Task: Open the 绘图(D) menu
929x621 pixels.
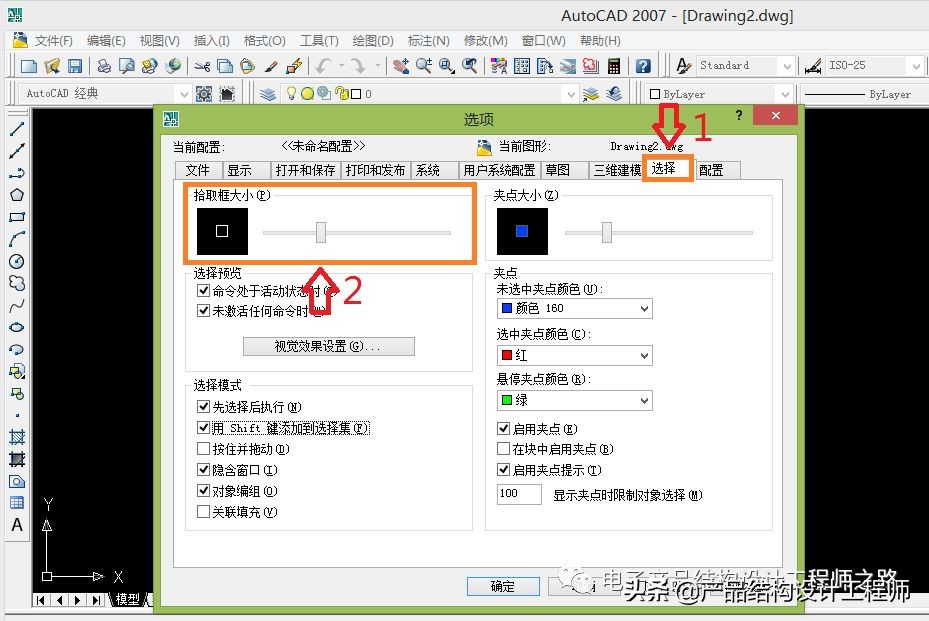Action: coord(373,41)
